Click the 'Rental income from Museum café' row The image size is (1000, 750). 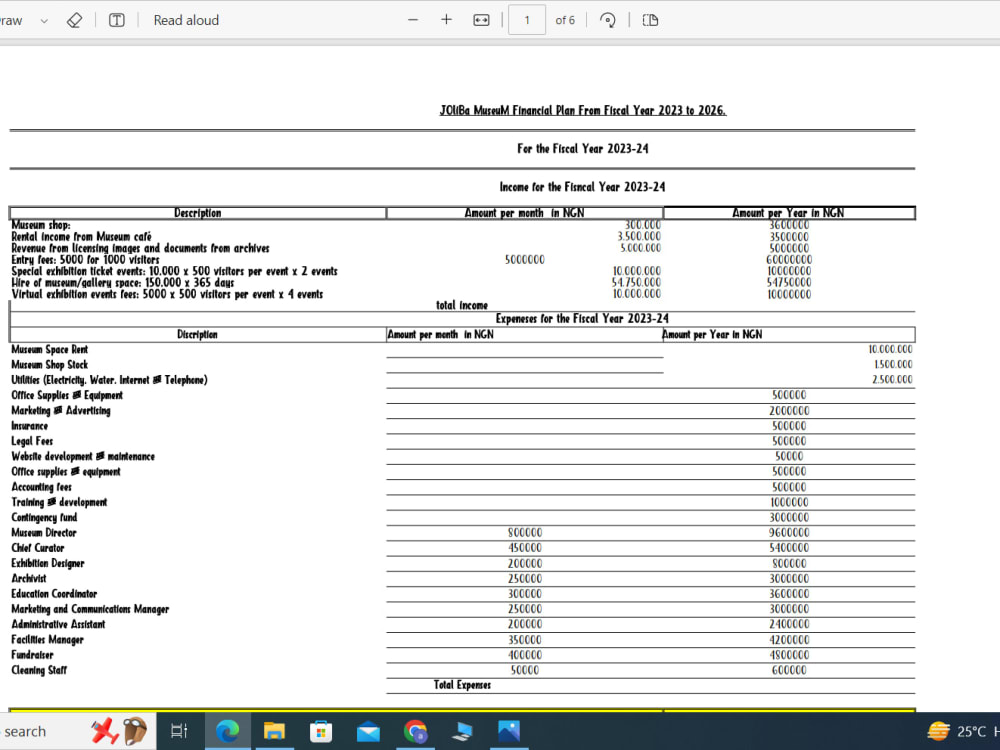pos(82,237)
